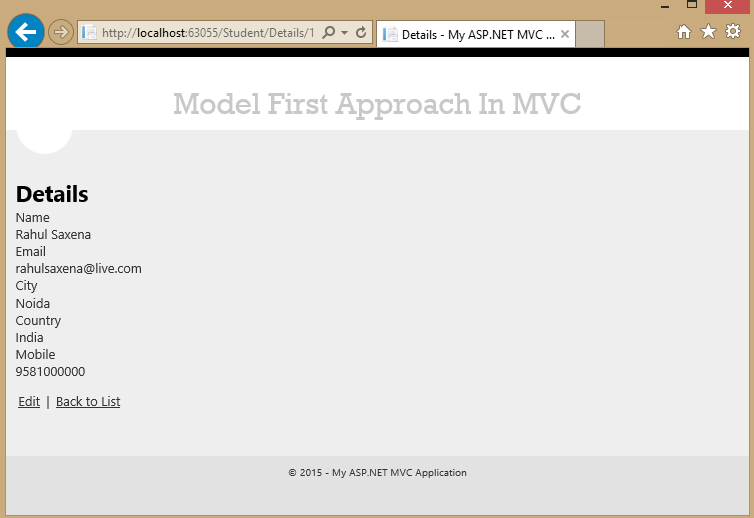Open Favorites with the star icon
The image size is (754, 518).
[708, 32]
